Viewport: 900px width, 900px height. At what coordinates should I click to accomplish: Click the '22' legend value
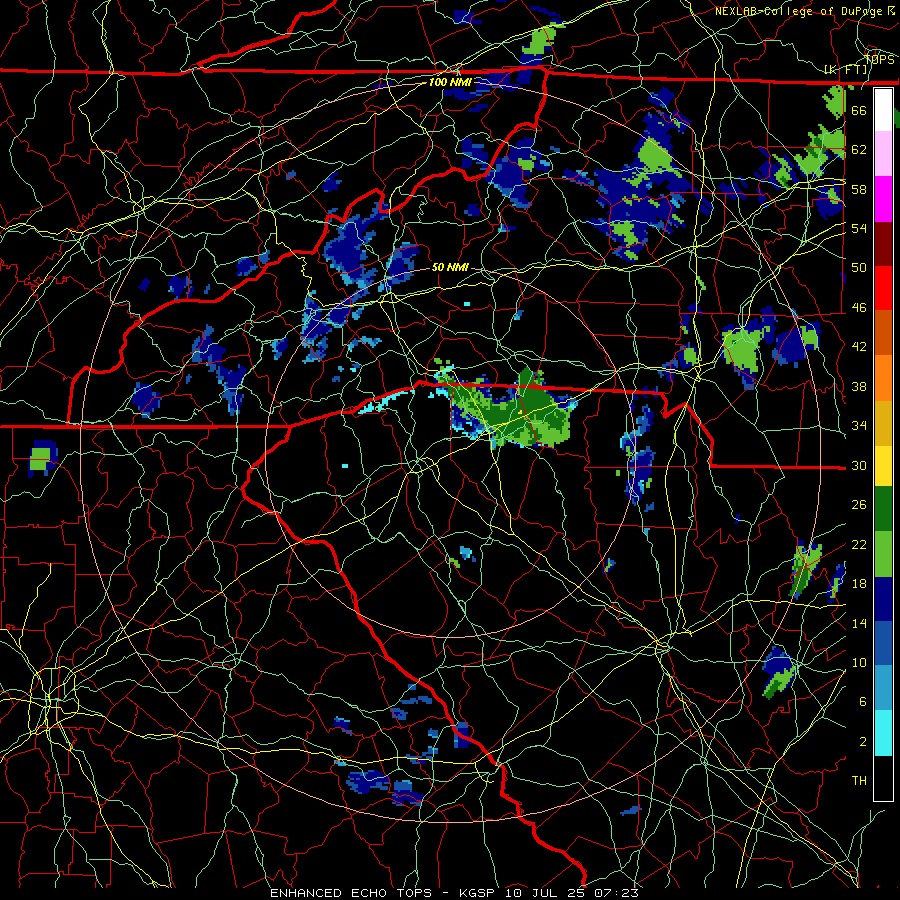859,545
